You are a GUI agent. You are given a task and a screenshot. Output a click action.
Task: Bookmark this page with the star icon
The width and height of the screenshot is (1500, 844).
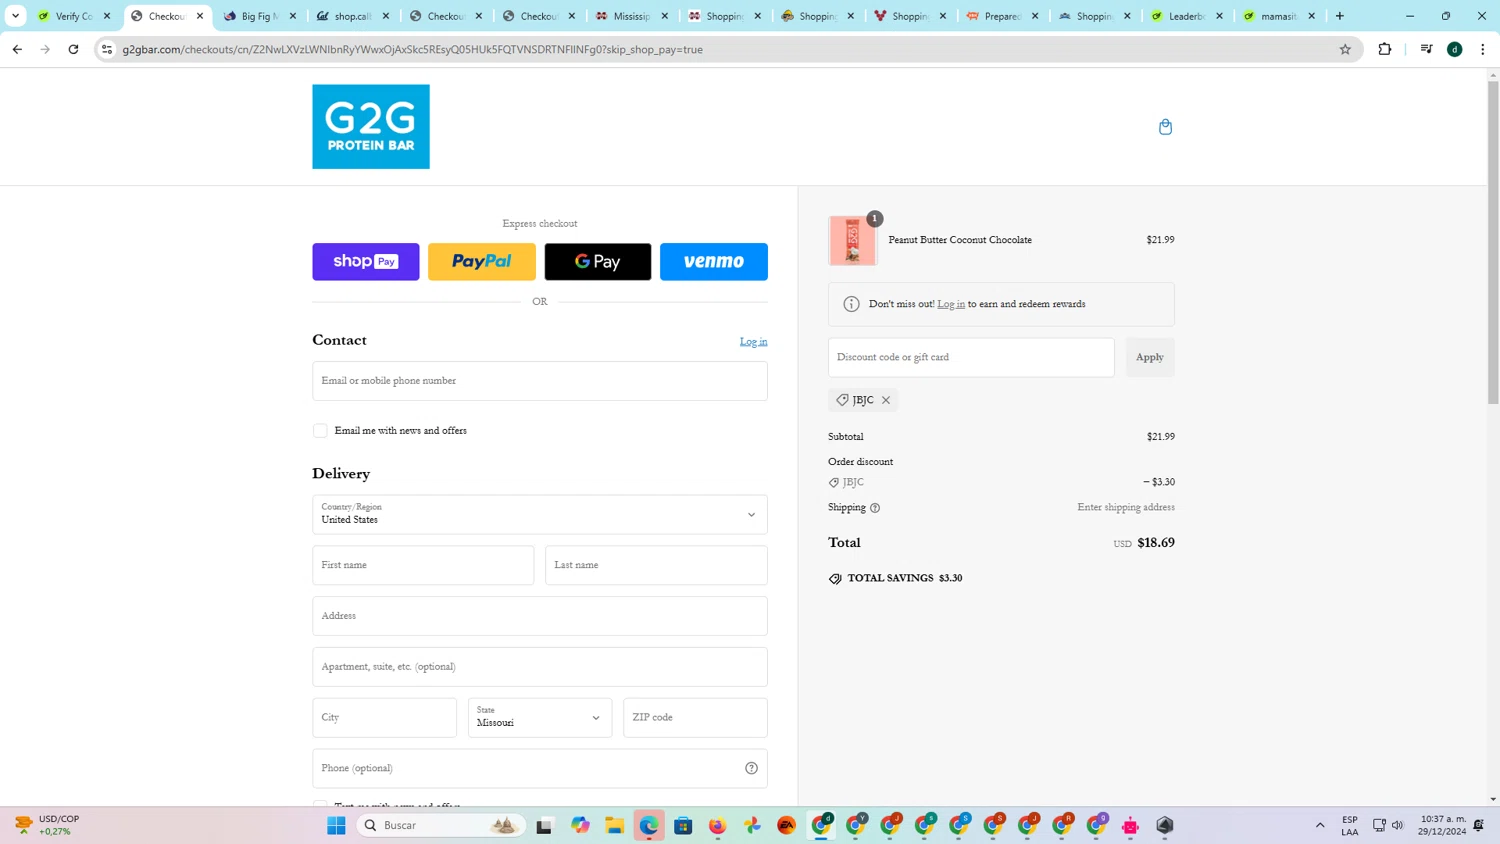(1345, 49)
